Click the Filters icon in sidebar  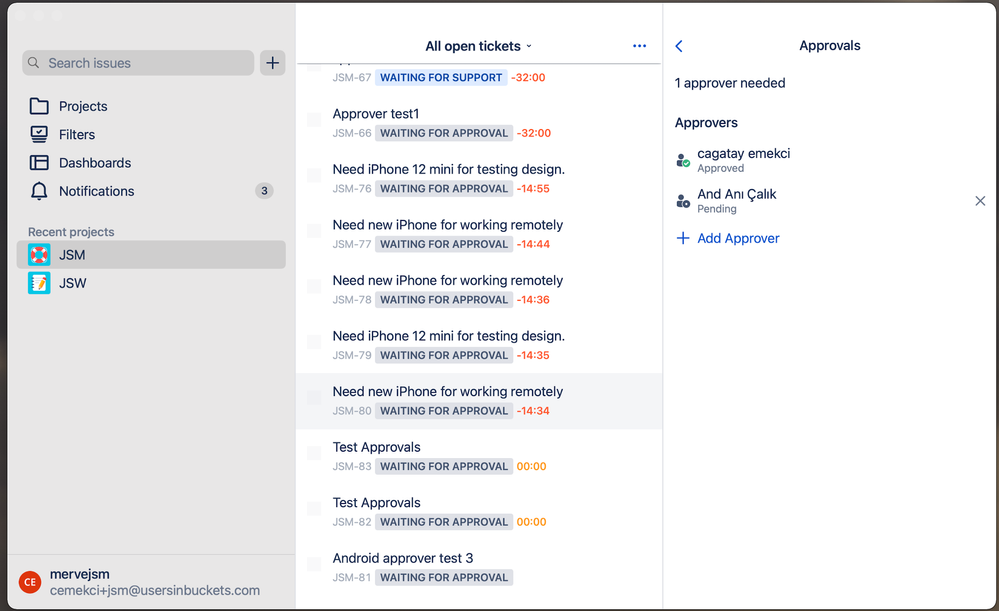point(39,134)
